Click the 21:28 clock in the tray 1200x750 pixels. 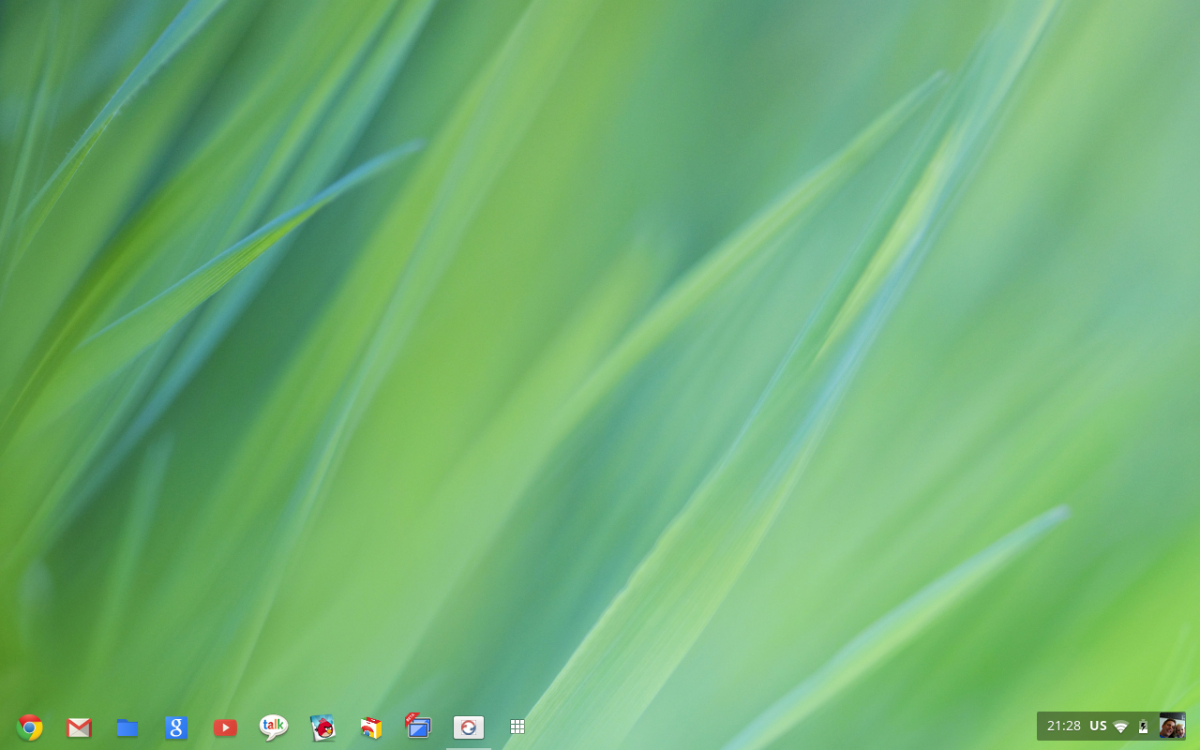click(x=1064, y=726)
